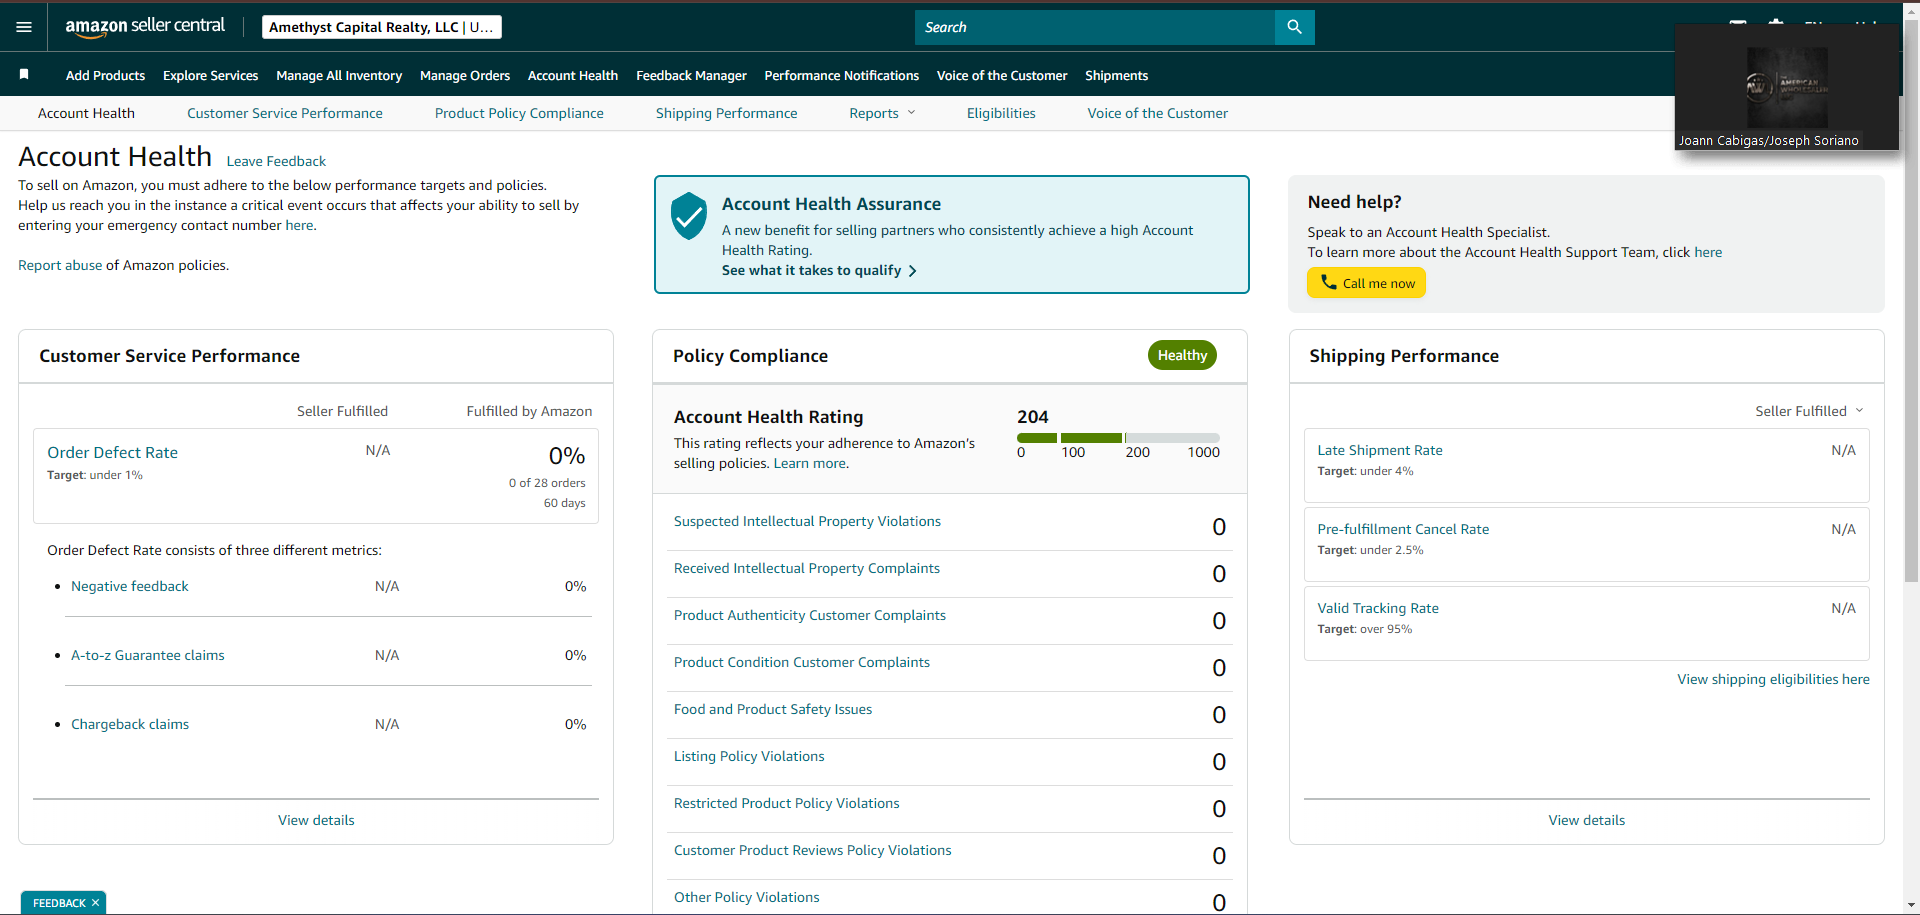Viewport: 1920px width, 915px height.
Task: Open the Chargeback claims link
Action: point(129,724)
